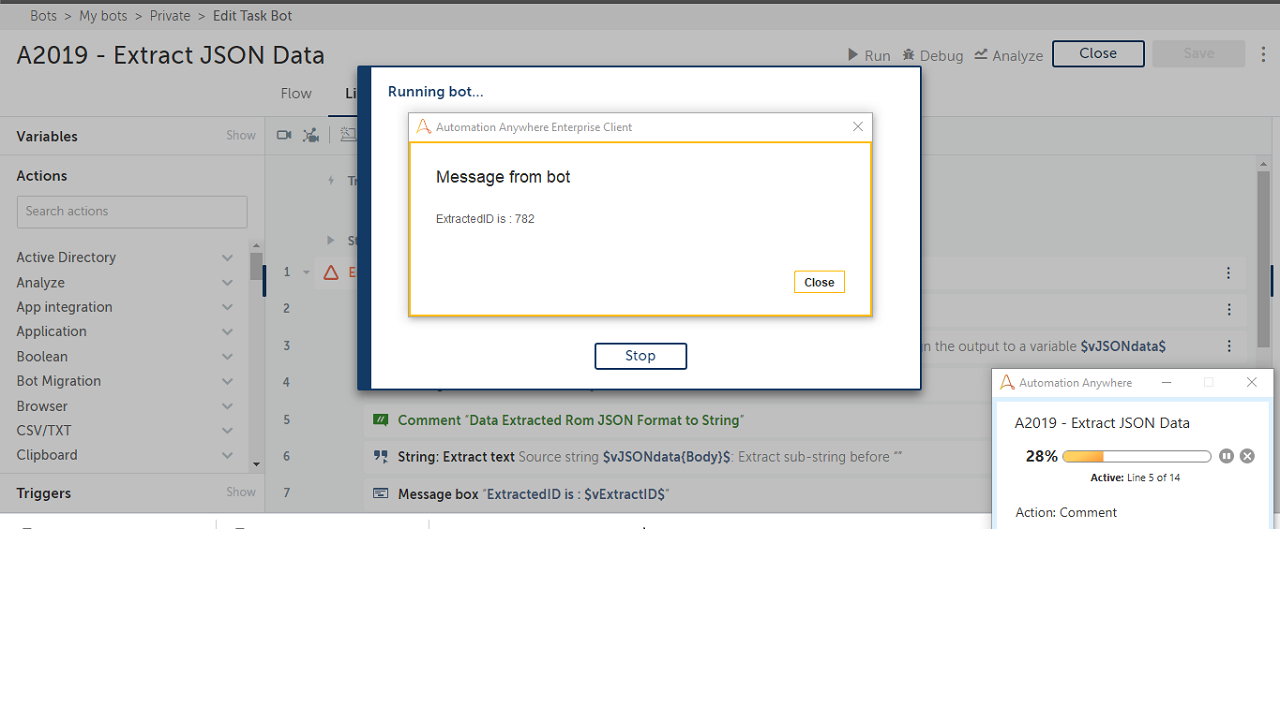Expand the Start section triangle above line 1
The image size is (1280, 720).
331,240
